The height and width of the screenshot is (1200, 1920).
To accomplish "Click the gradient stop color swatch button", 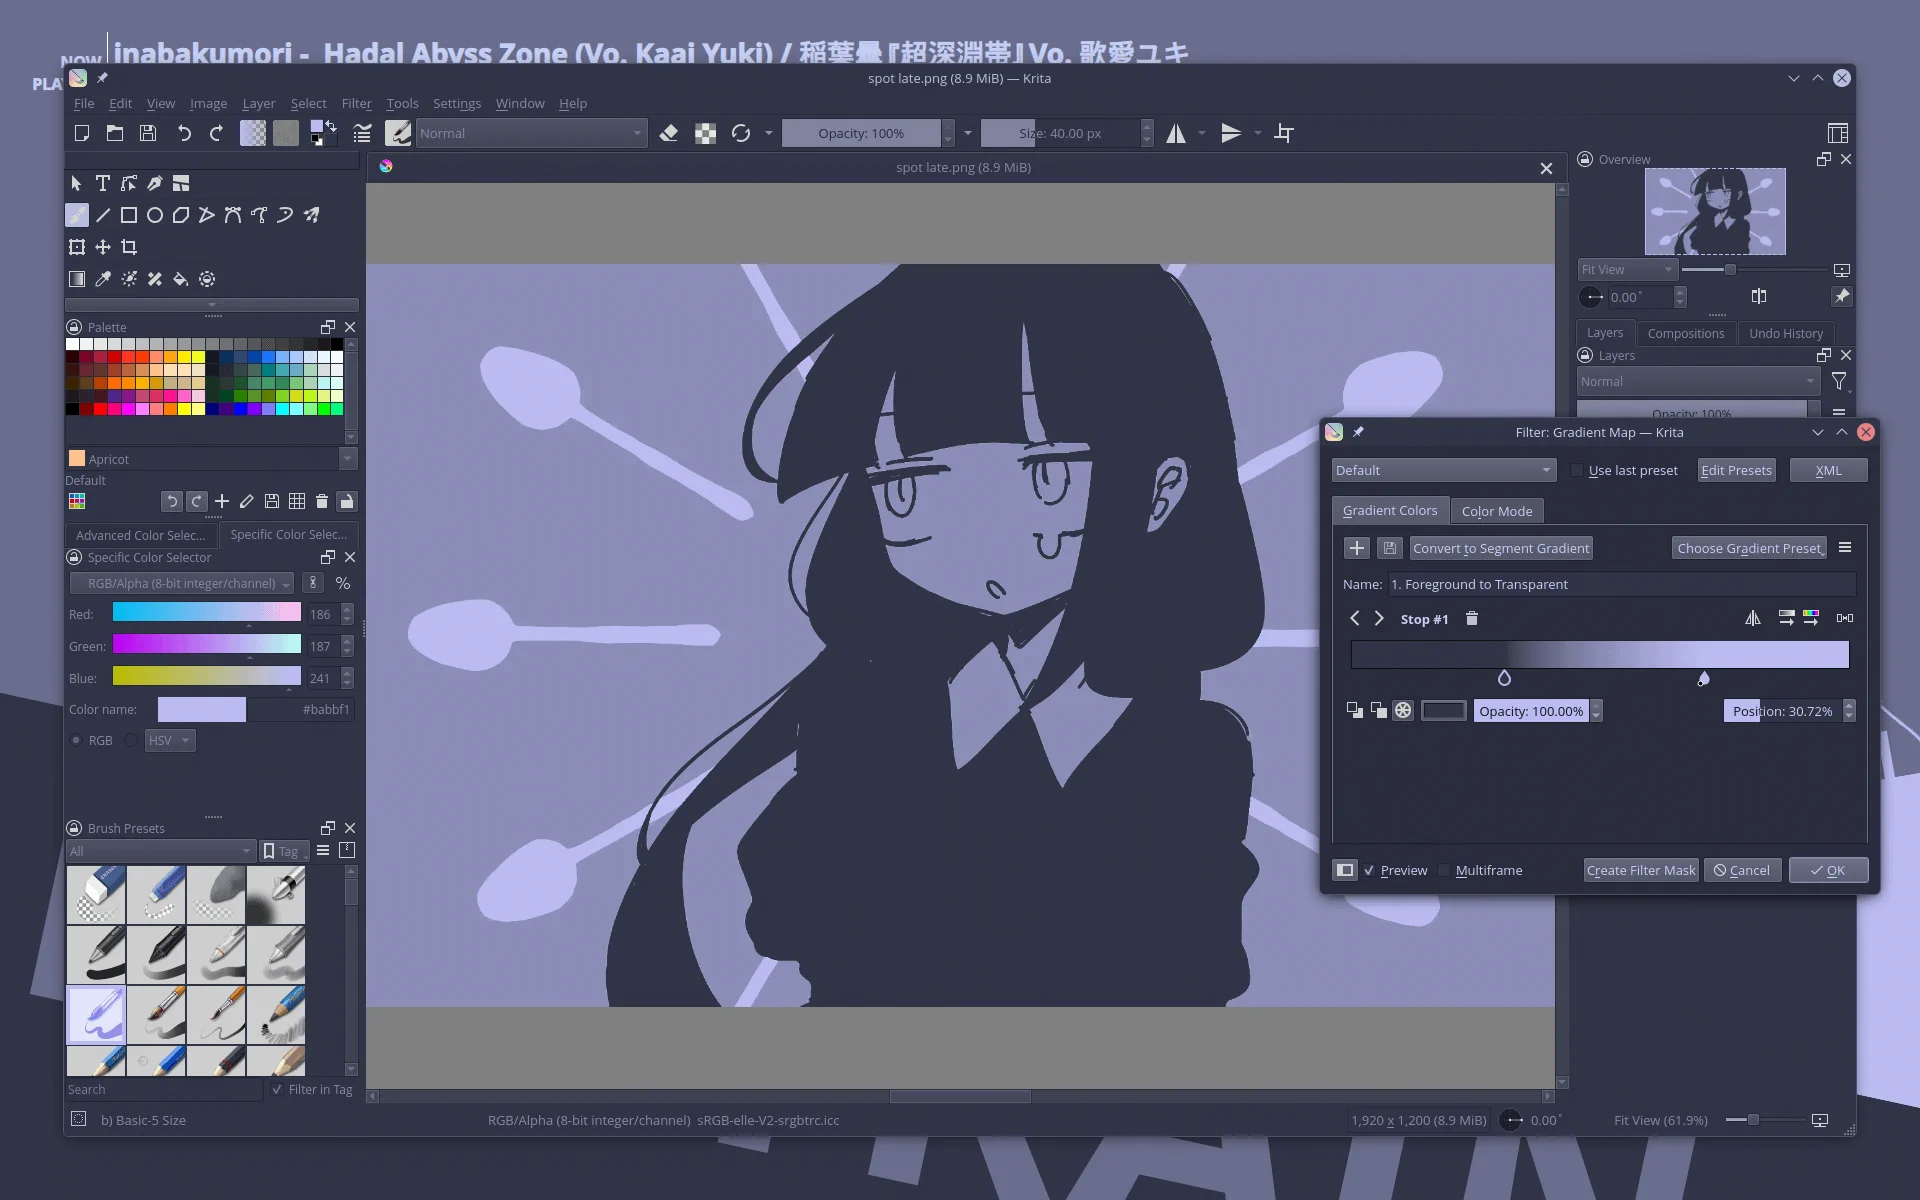I will tap(1444, 711).
